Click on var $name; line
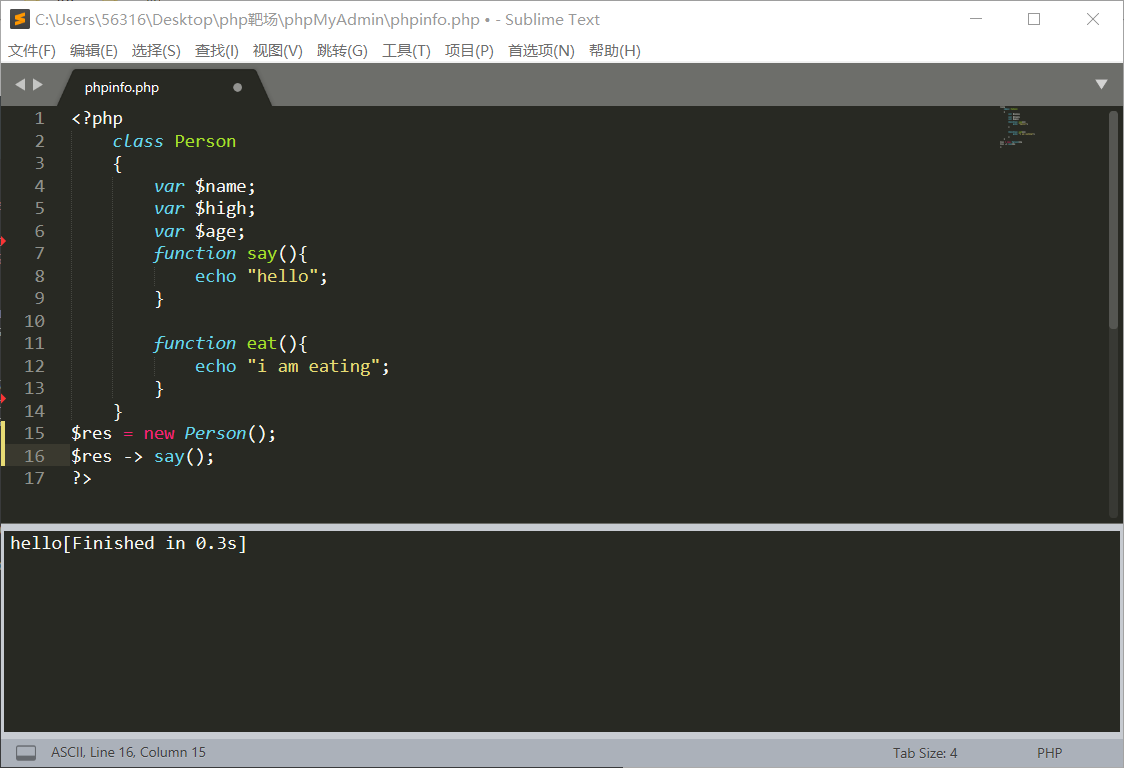The height and width of the screenshot is (768, 1124). click(204, 186)
